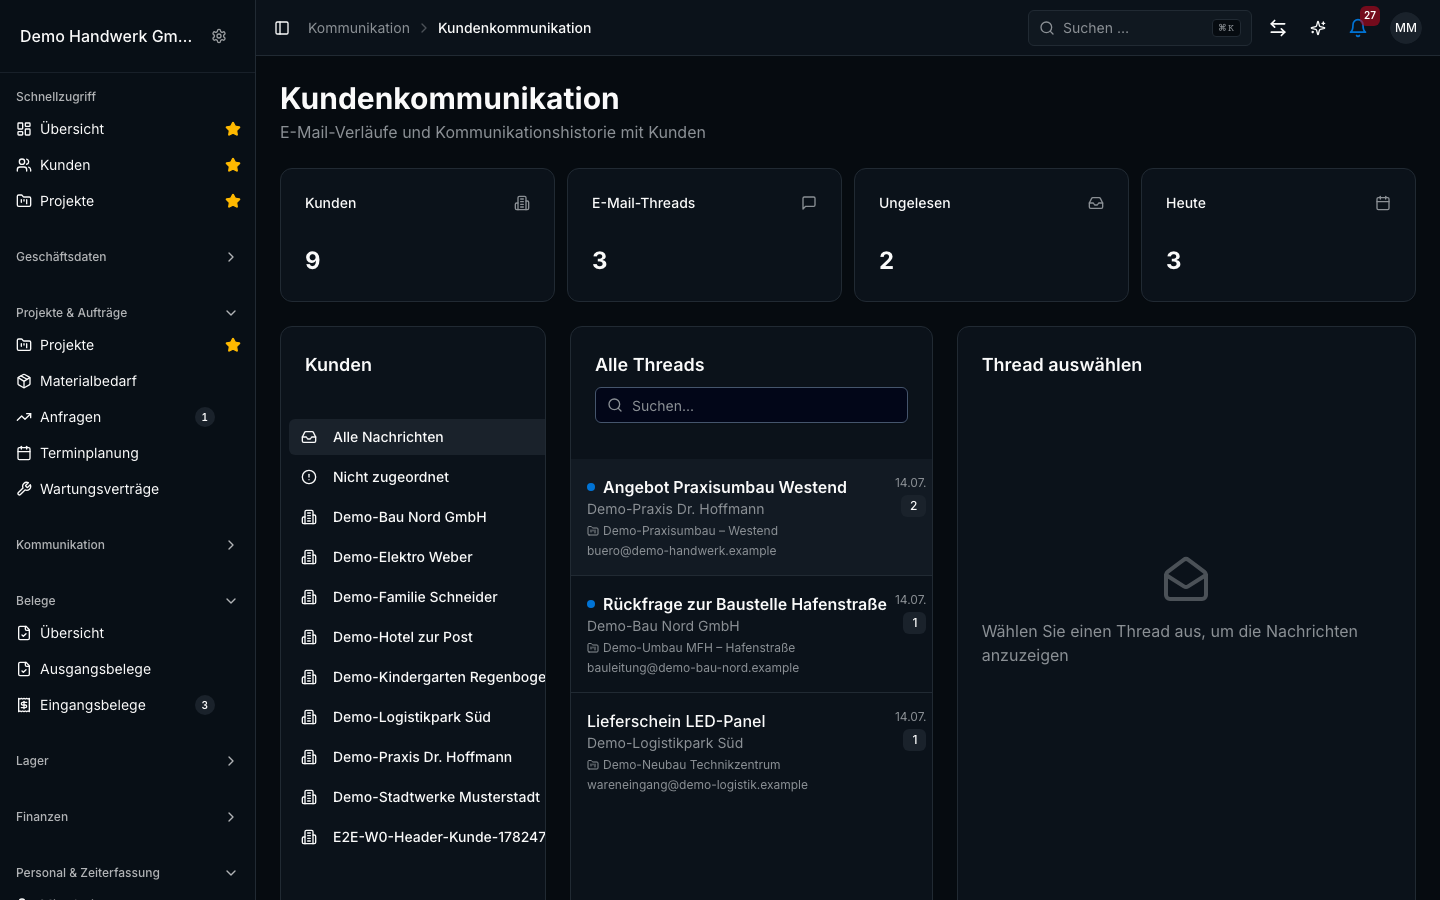Viewport: 1440px width, 900px height.
Task: Click the calendar icon on Heute card
Action: [x=1383, y=203]
